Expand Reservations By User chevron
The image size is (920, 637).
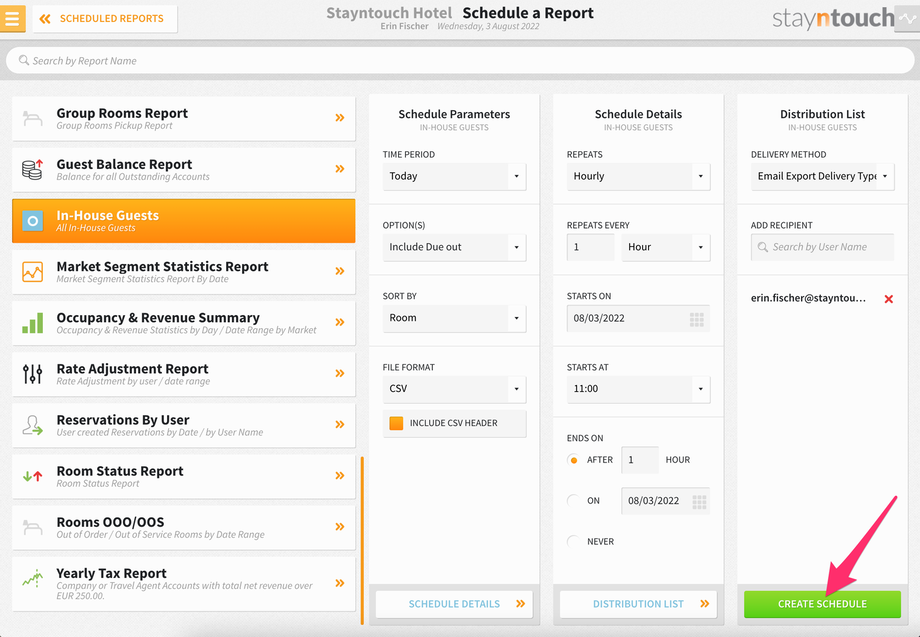[340, 424]
